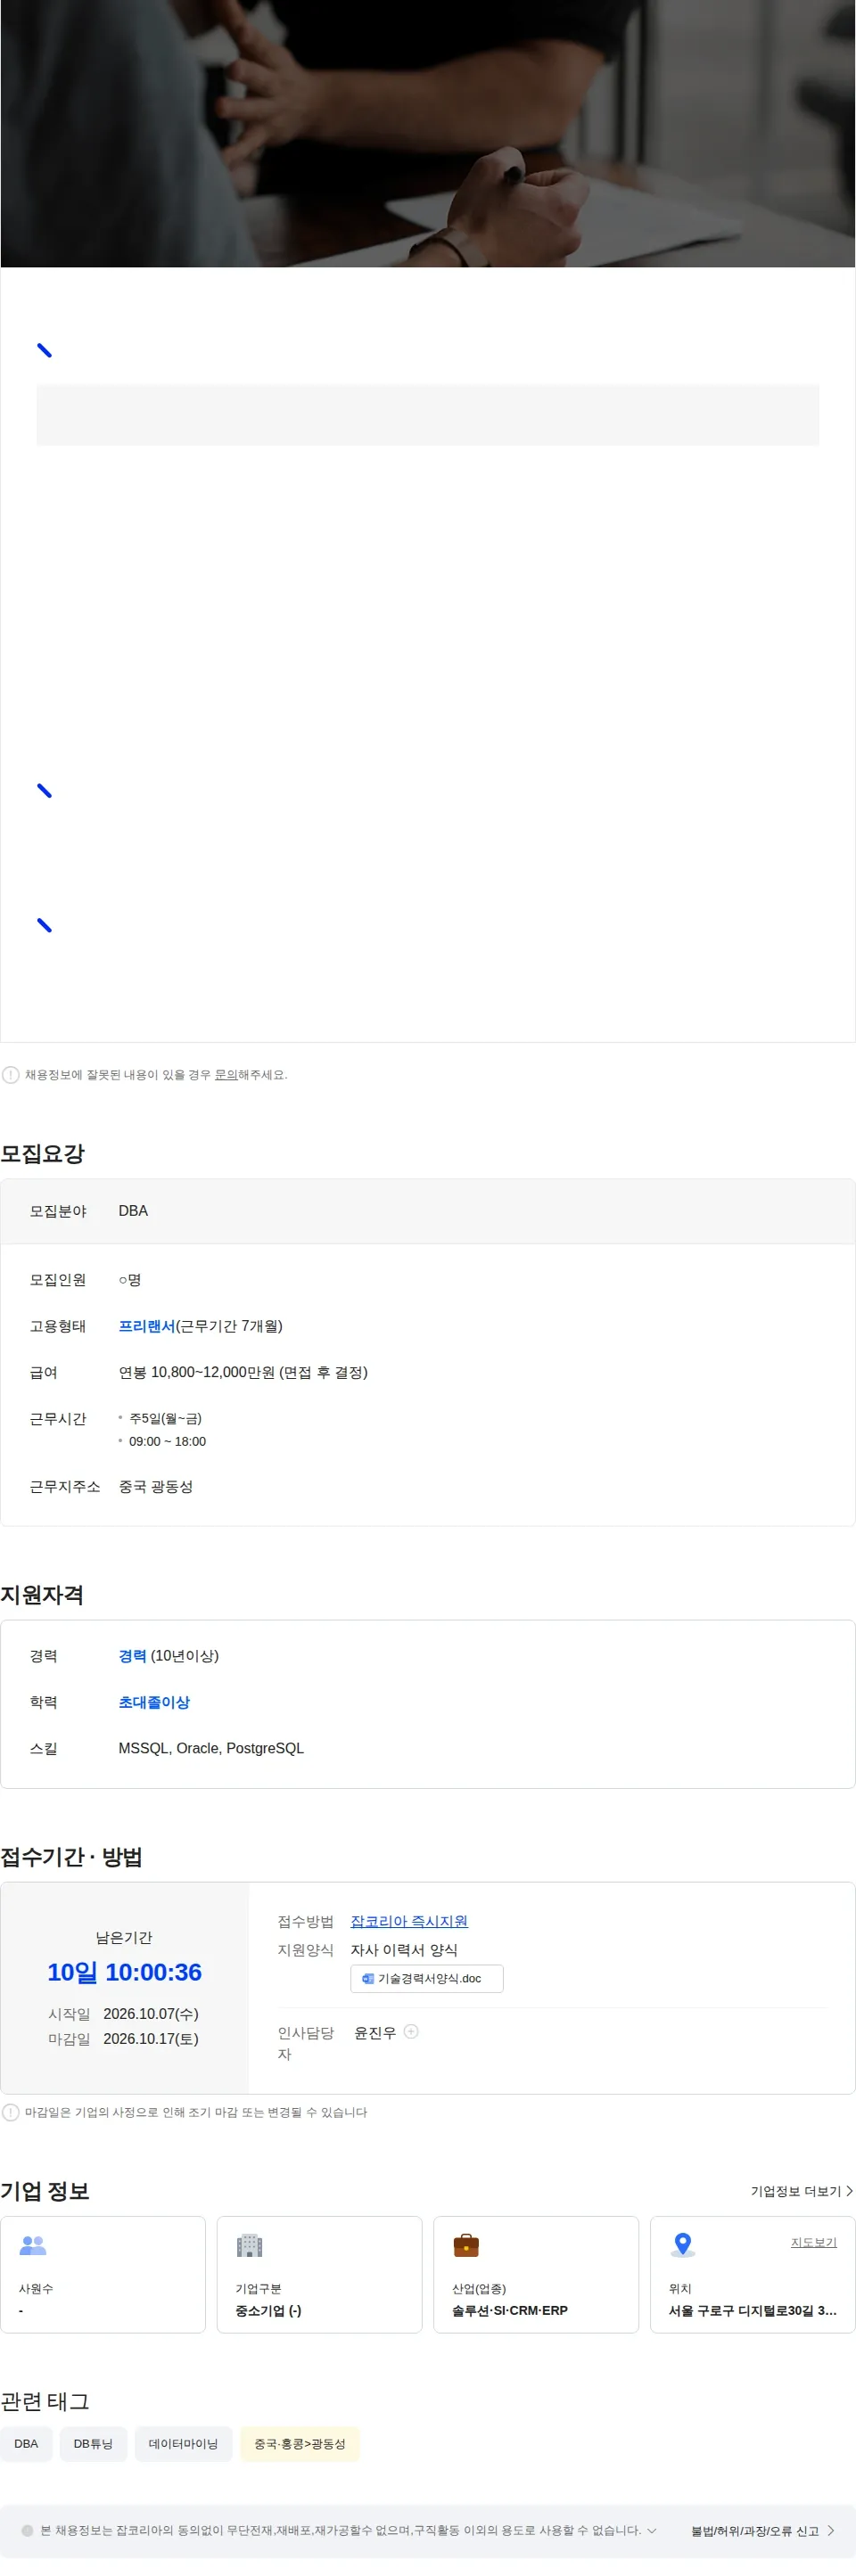Click the 마감일 date 2026.10.17(토)

(151, 2039)
